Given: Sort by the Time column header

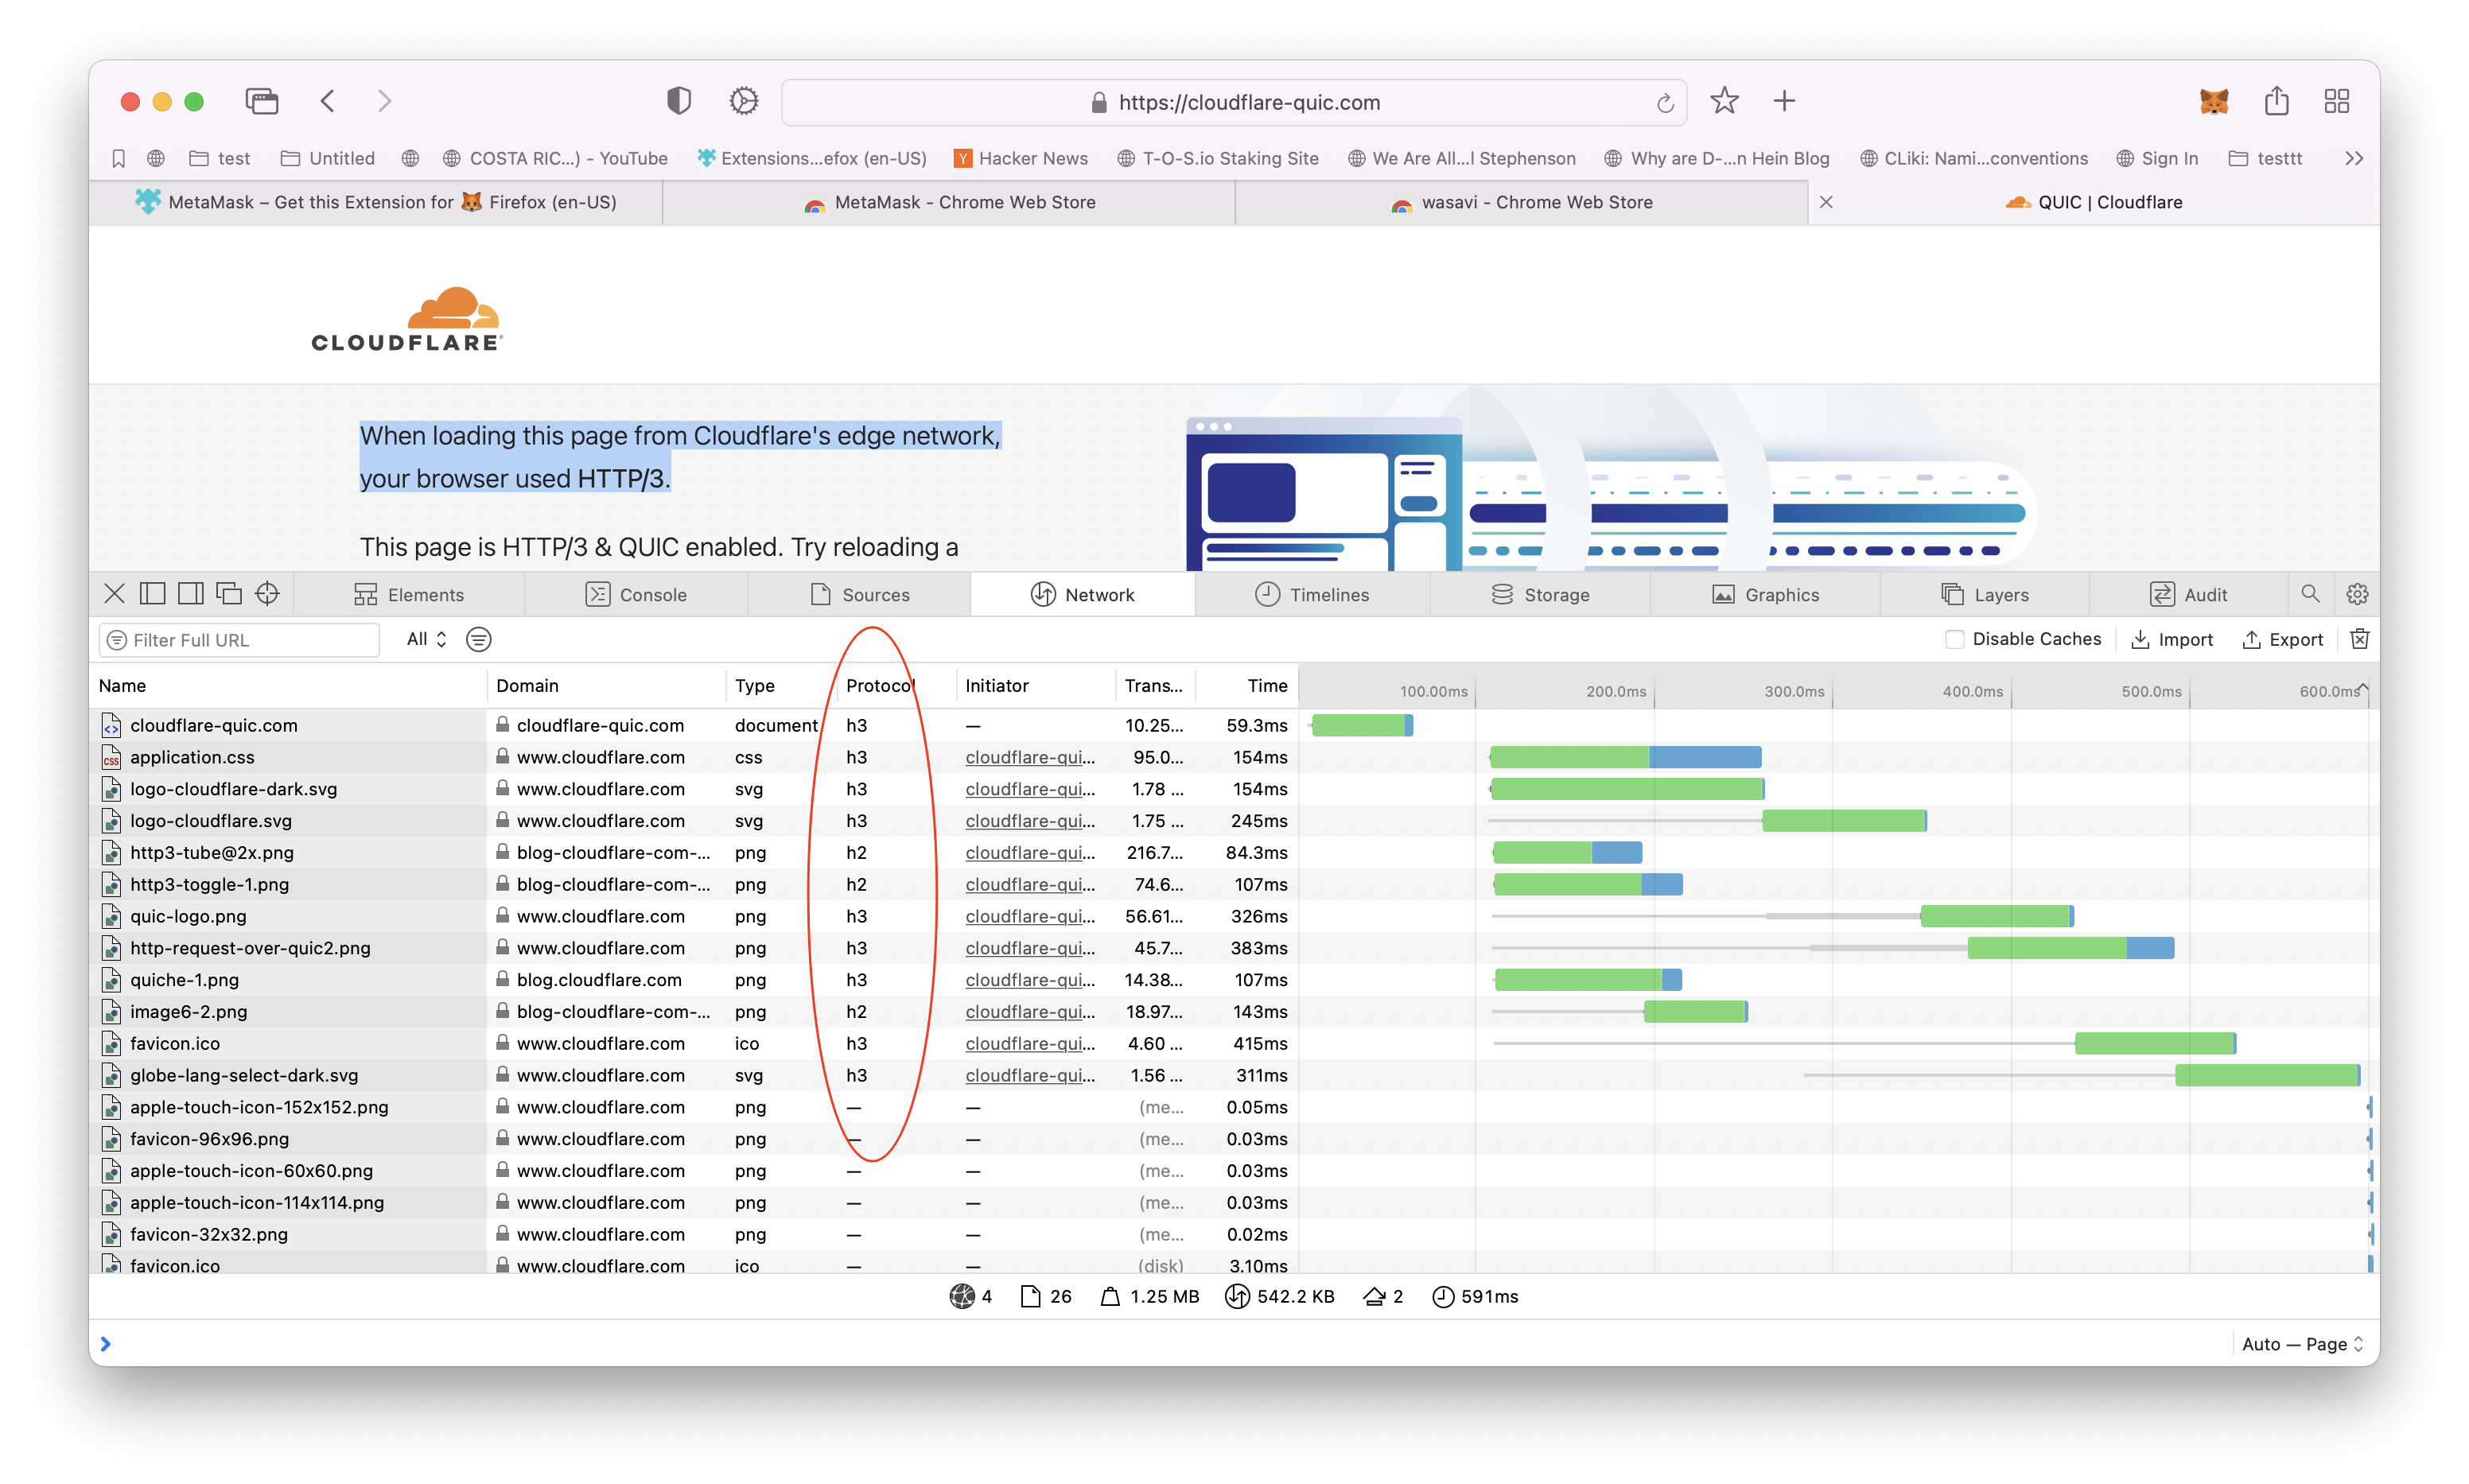Looking at the screenshot, I should [x=1247, y=685].
